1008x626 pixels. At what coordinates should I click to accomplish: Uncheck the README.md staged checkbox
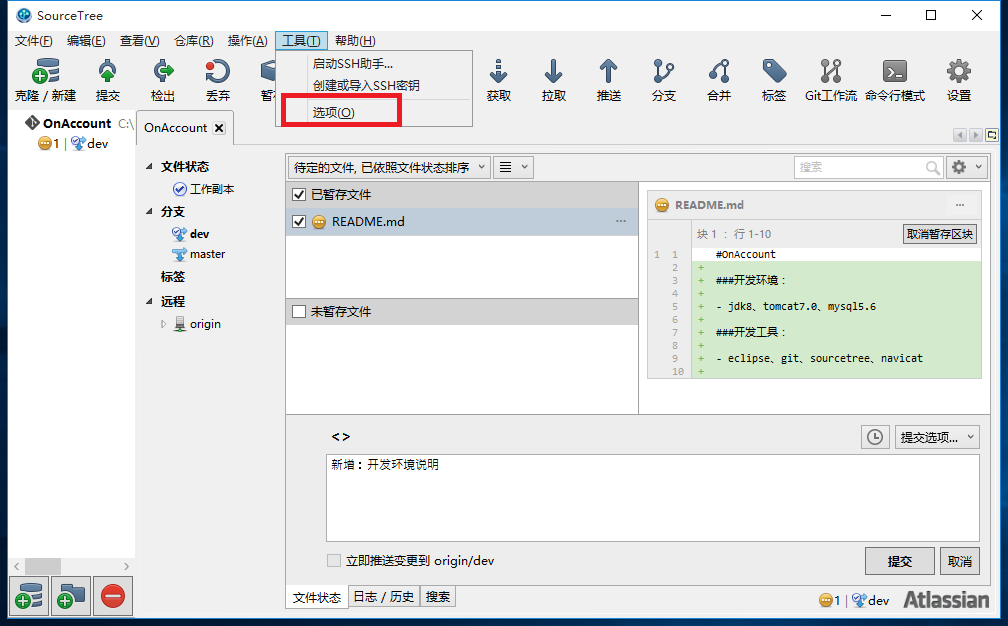[299, 221]
